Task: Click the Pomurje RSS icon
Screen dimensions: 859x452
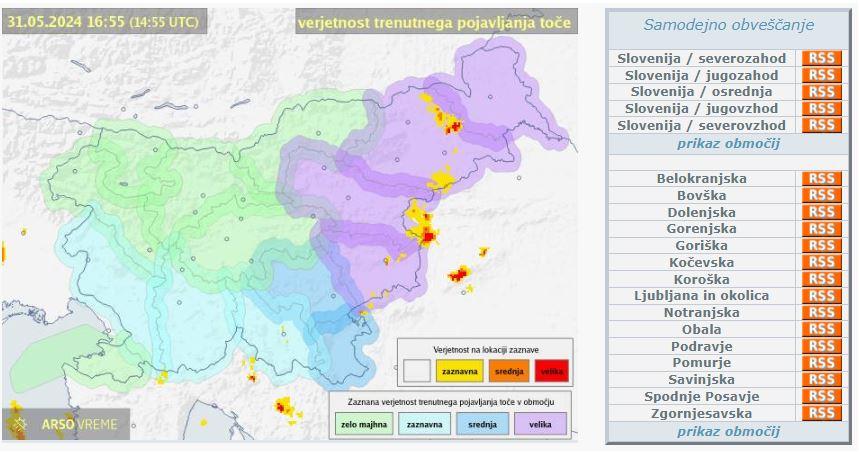Action: [821, 363]
